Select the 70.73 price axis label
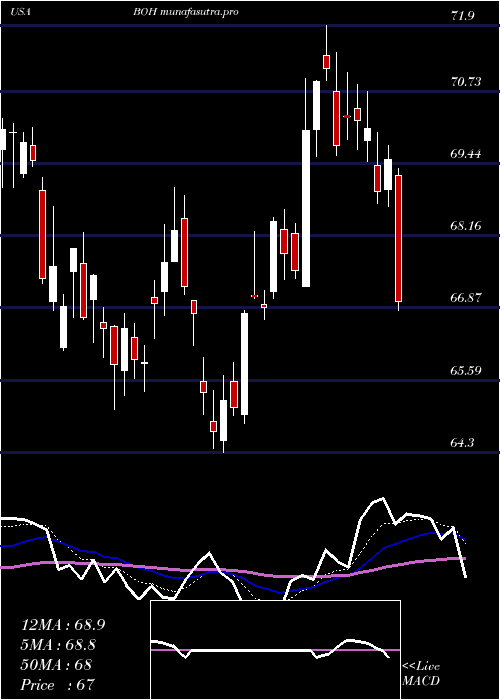Image resolution: width=500 pixels, height=700 pixels. coord(466,82)
